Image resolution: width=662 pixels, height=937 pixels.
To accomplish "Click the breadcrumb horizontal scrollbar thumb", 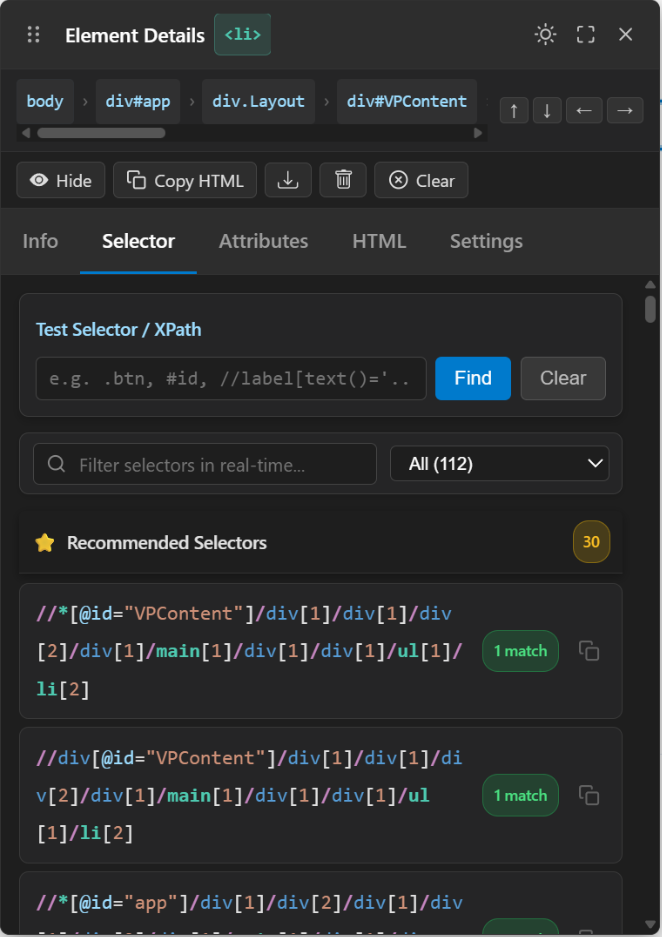I will coord(101,133).
